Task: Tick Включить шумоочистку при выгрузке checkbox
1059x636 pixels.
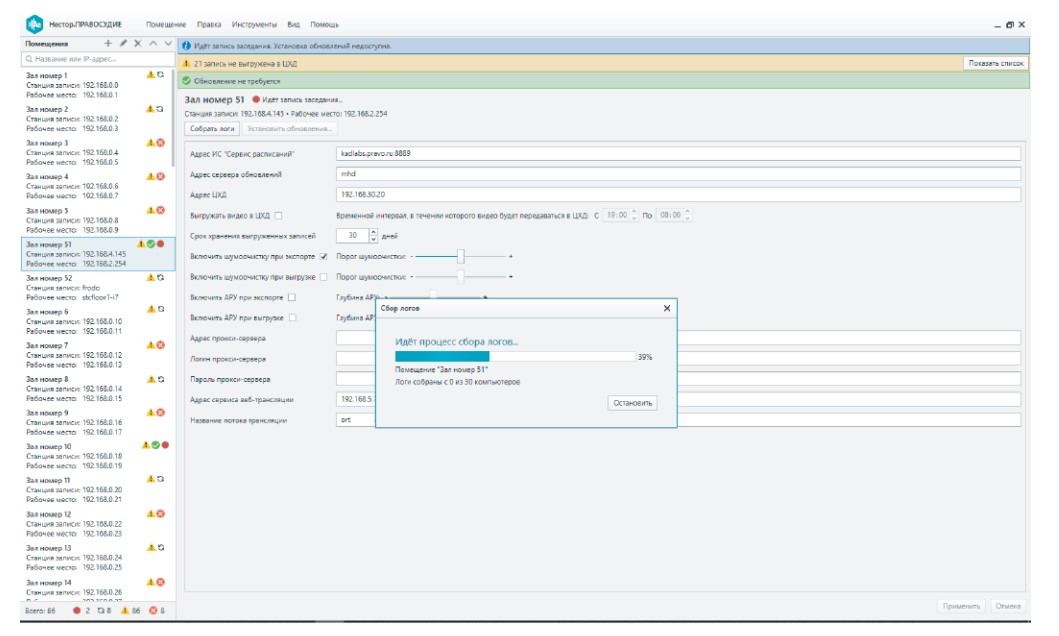Action: tap(323, 276)
